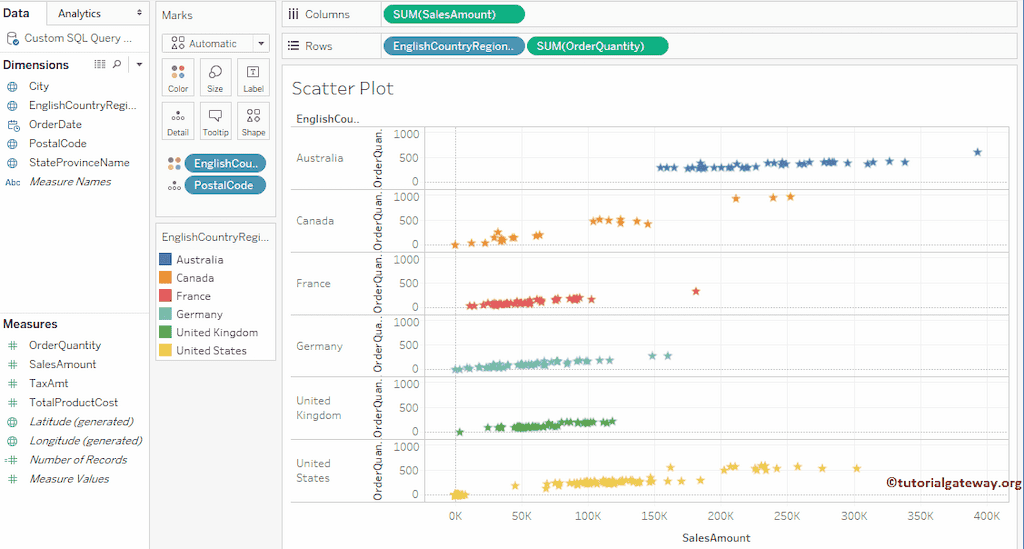The image size is (1024, 549).
Task: Click the Dimensions search magnifier icon
Action: (x=117, y=64)
